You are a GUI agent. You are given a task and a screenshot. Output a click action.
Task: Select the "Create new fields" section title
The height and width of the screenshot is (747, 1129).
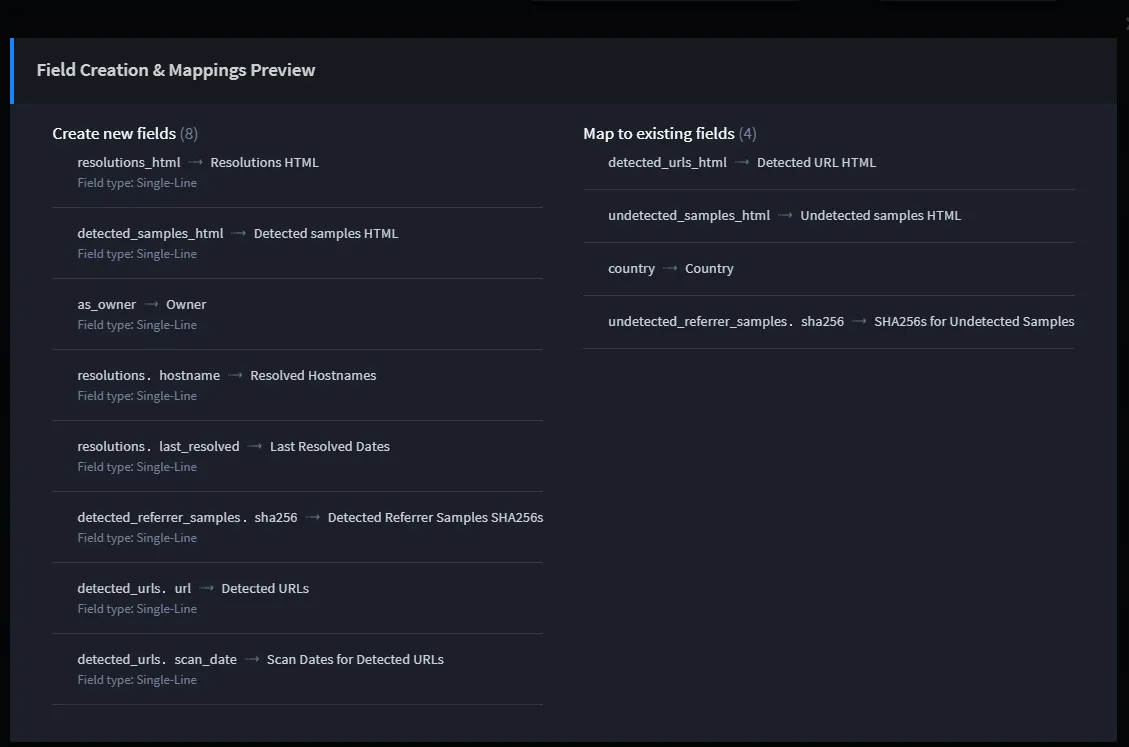pyautogui.click(x=114, y=133)
